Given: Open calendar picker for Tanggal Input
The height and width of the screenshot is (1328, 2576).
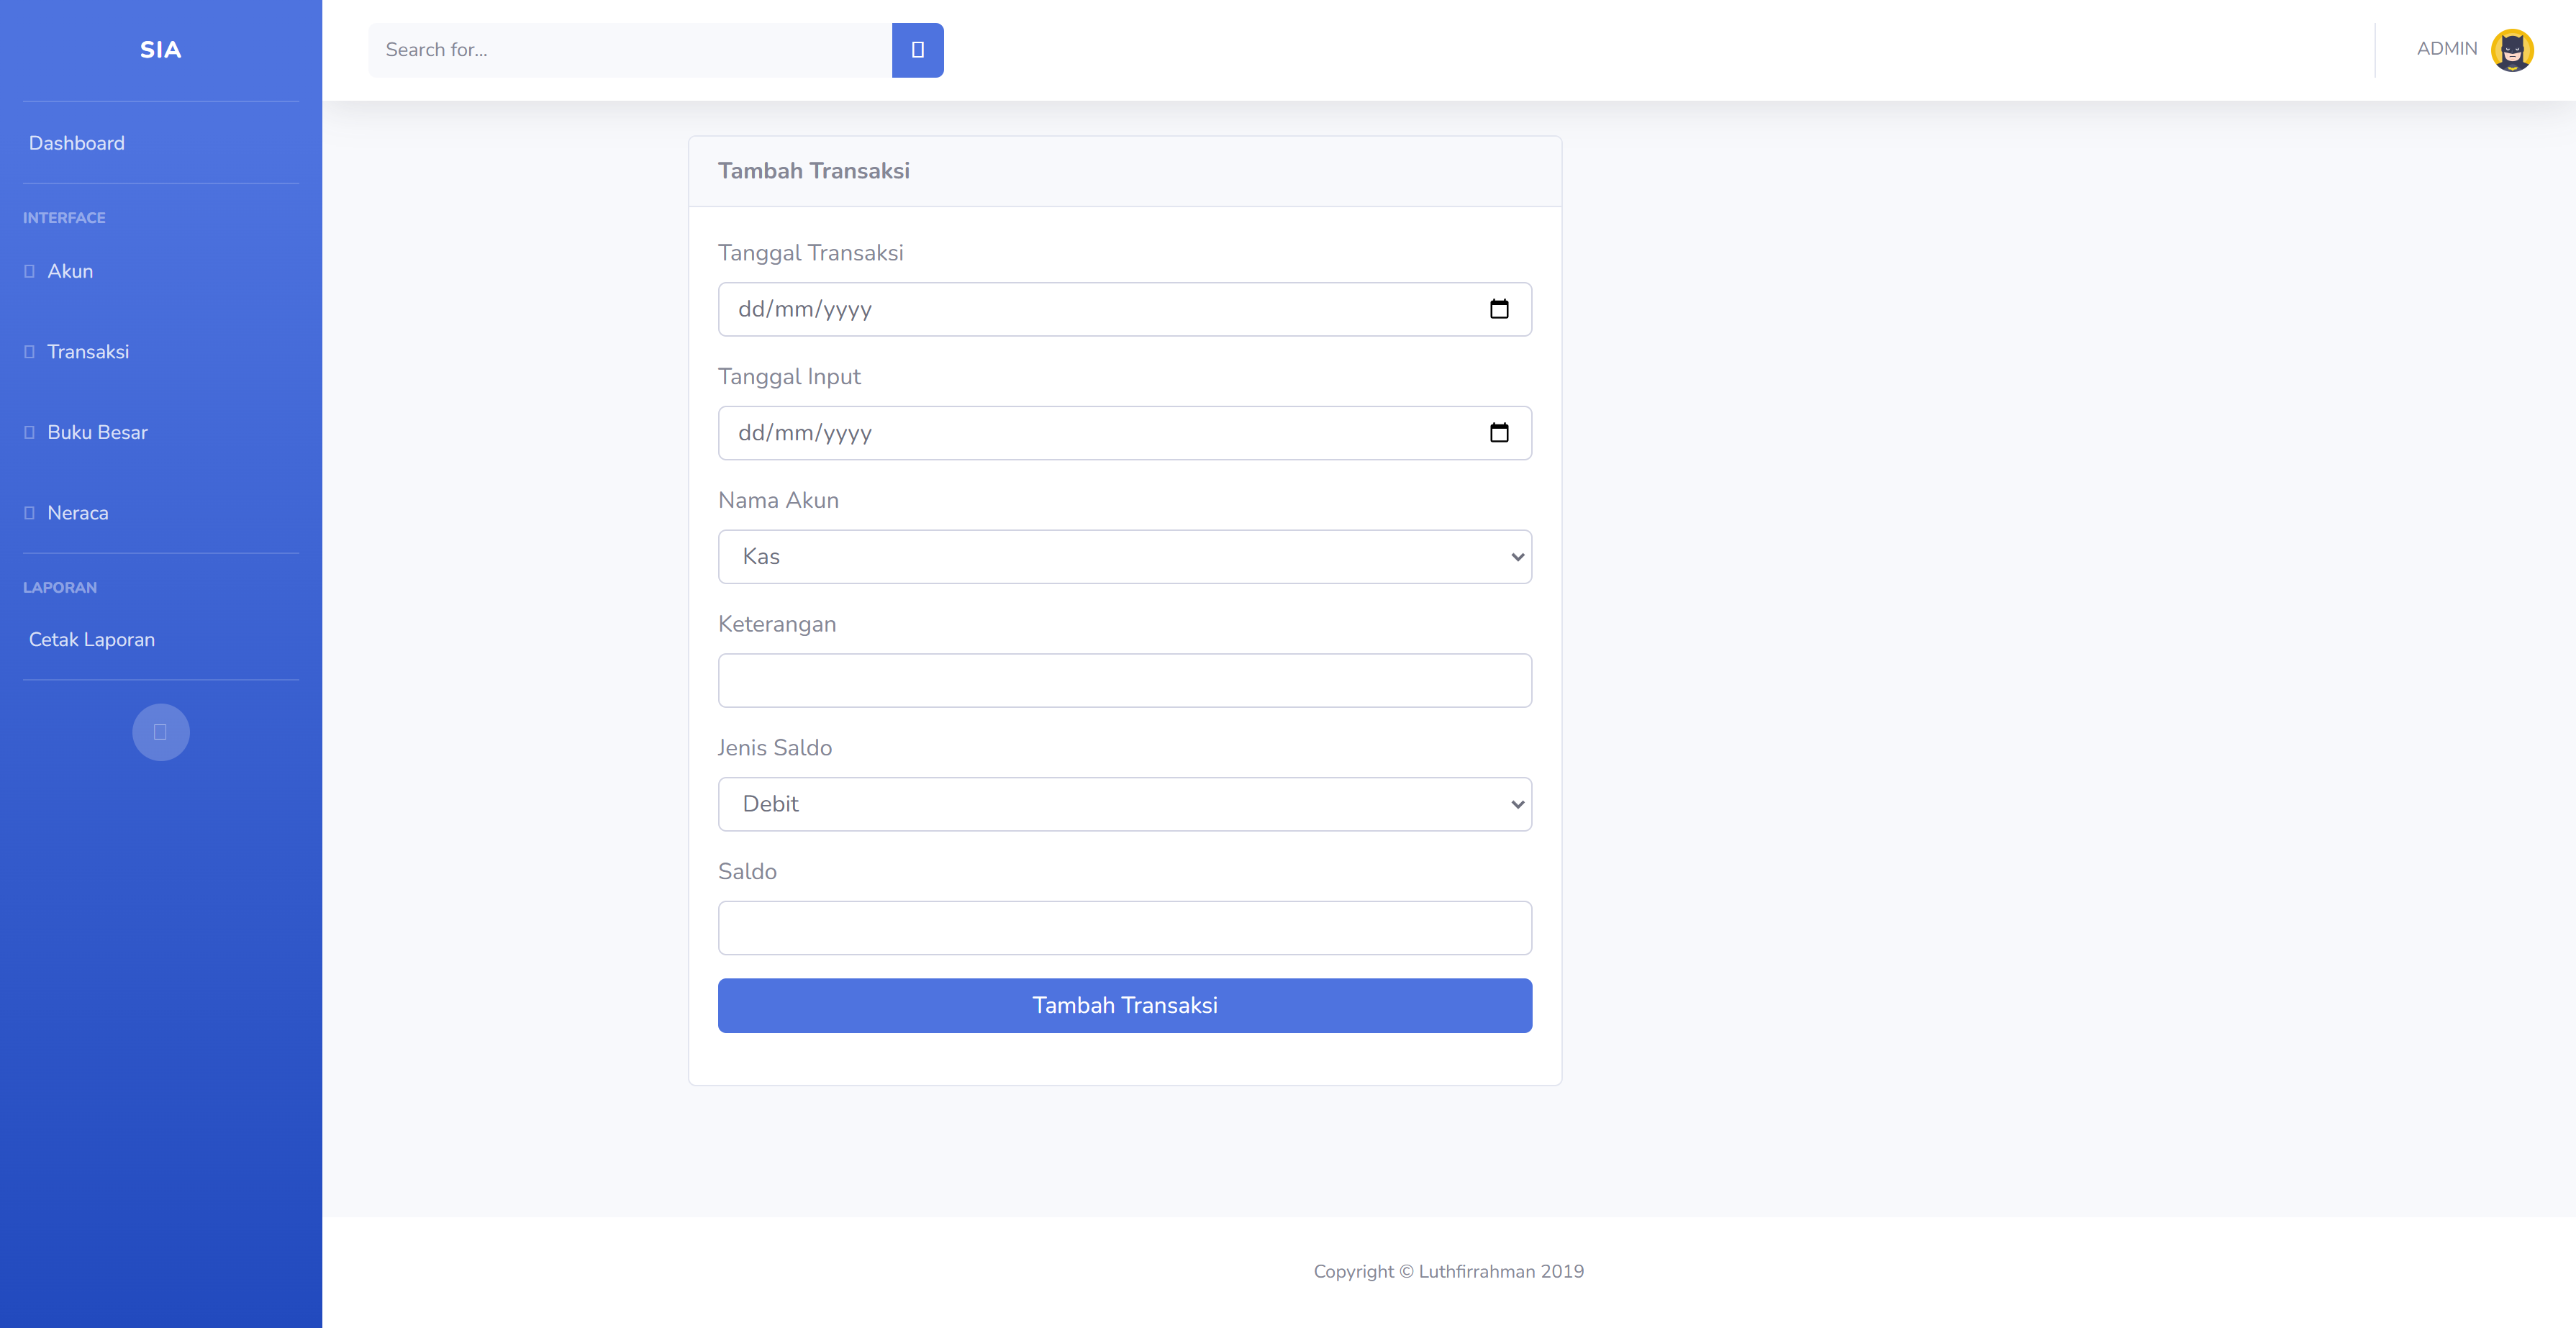Looking at the screenshot, I should 1498,433.
